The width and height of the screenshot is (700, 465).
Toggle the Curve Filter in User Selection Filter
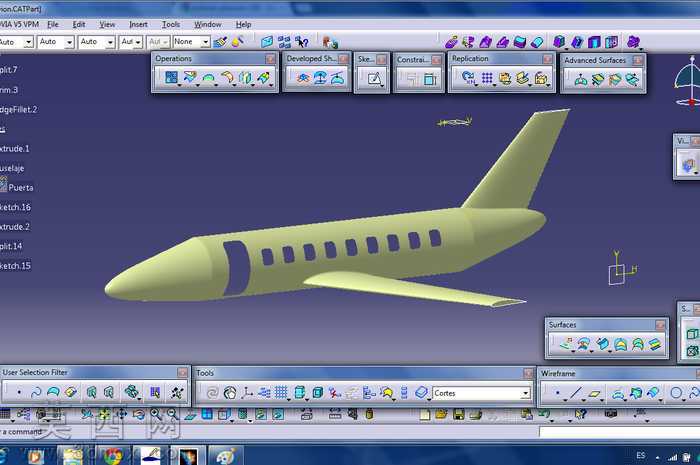[x=36, y=392]
